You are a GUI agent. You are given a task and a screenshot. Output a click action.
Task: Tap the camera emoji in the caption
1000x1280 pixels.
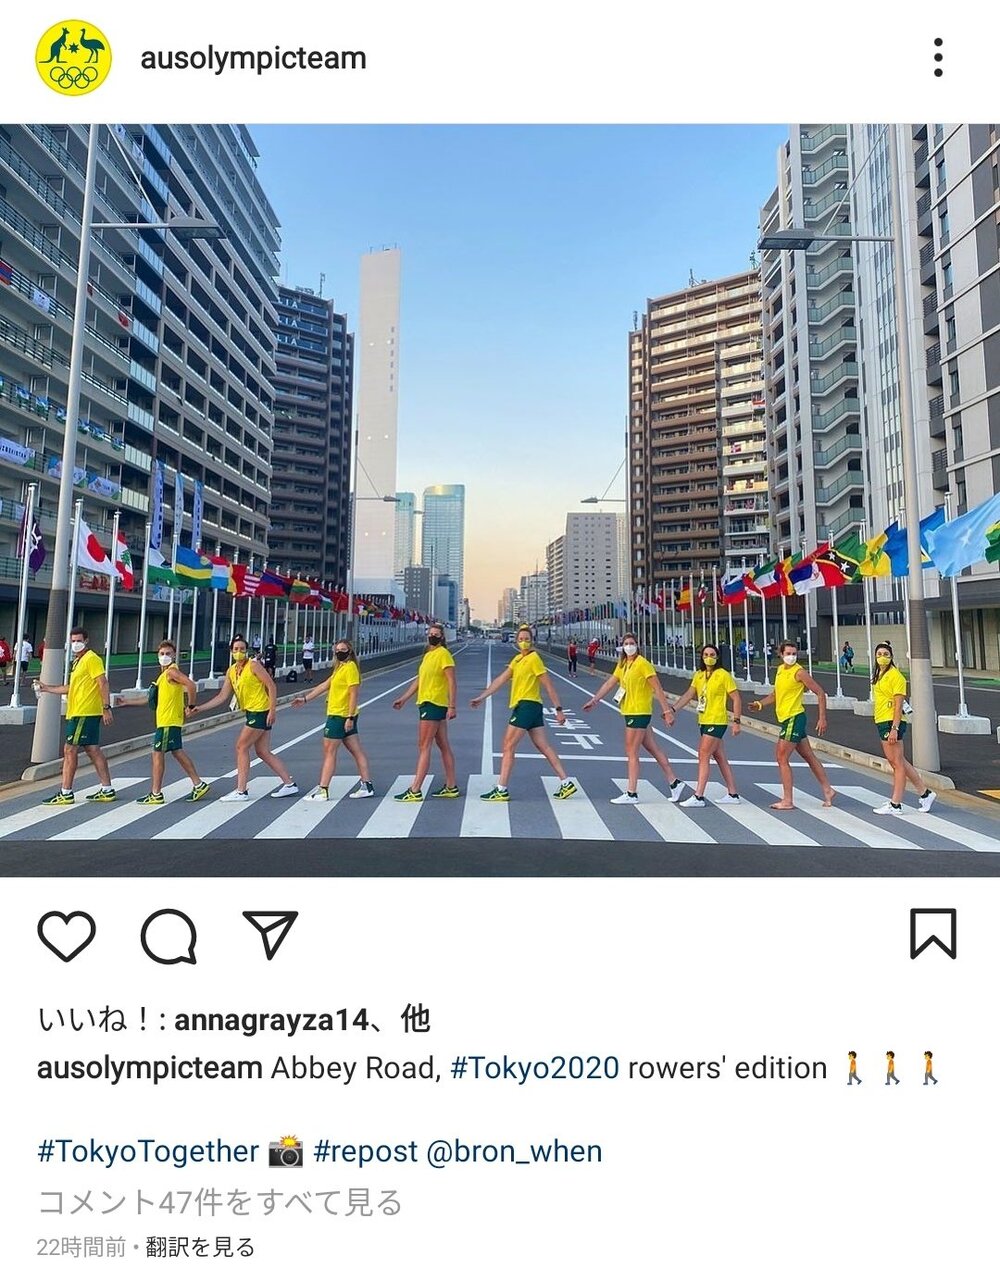point(286,1152)
